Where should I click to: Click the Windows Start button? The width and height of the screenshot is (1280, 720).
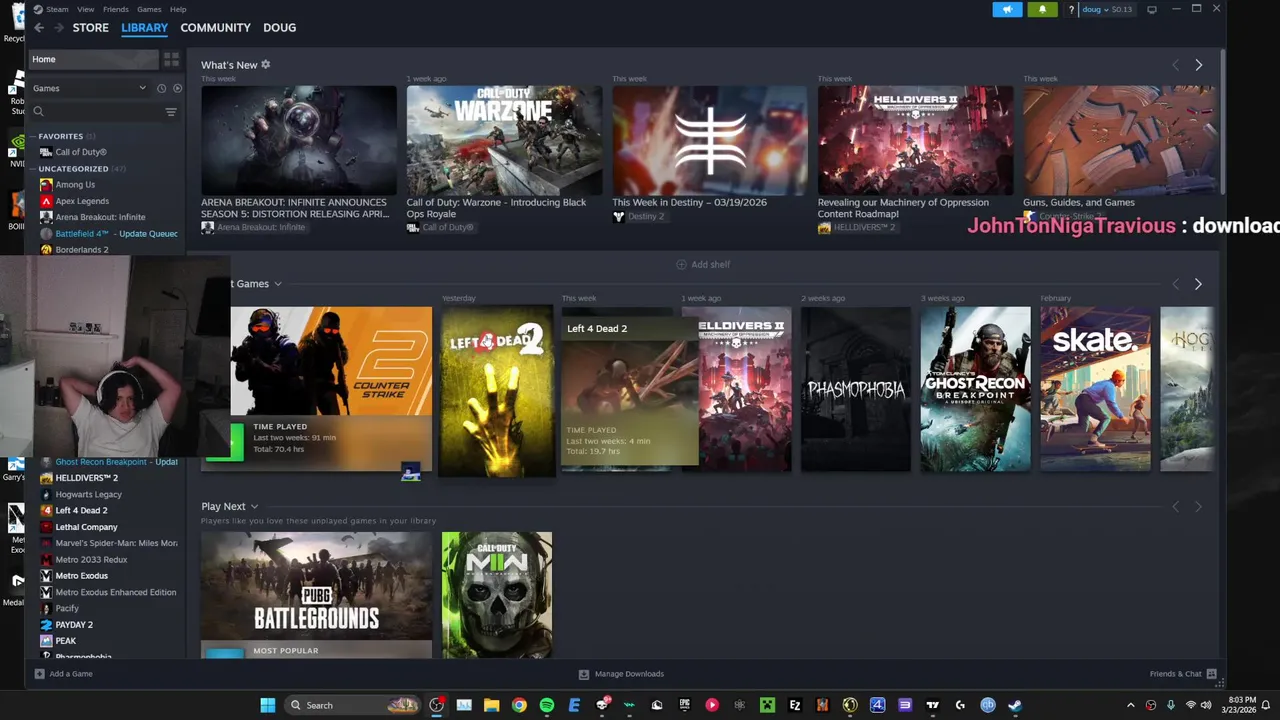(268, 705)
